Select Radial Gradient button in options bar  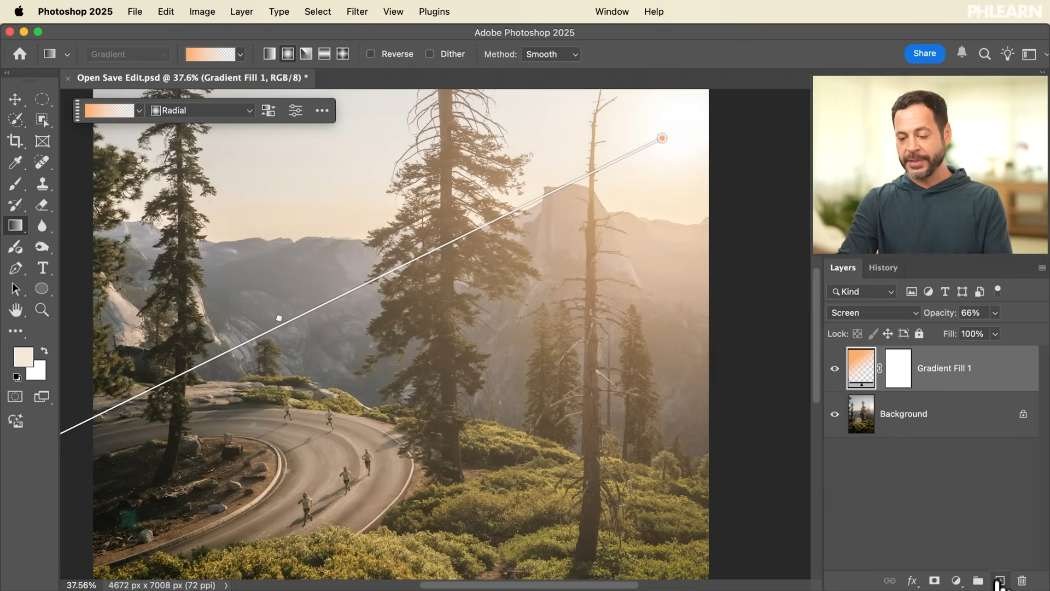pos(287,54)
